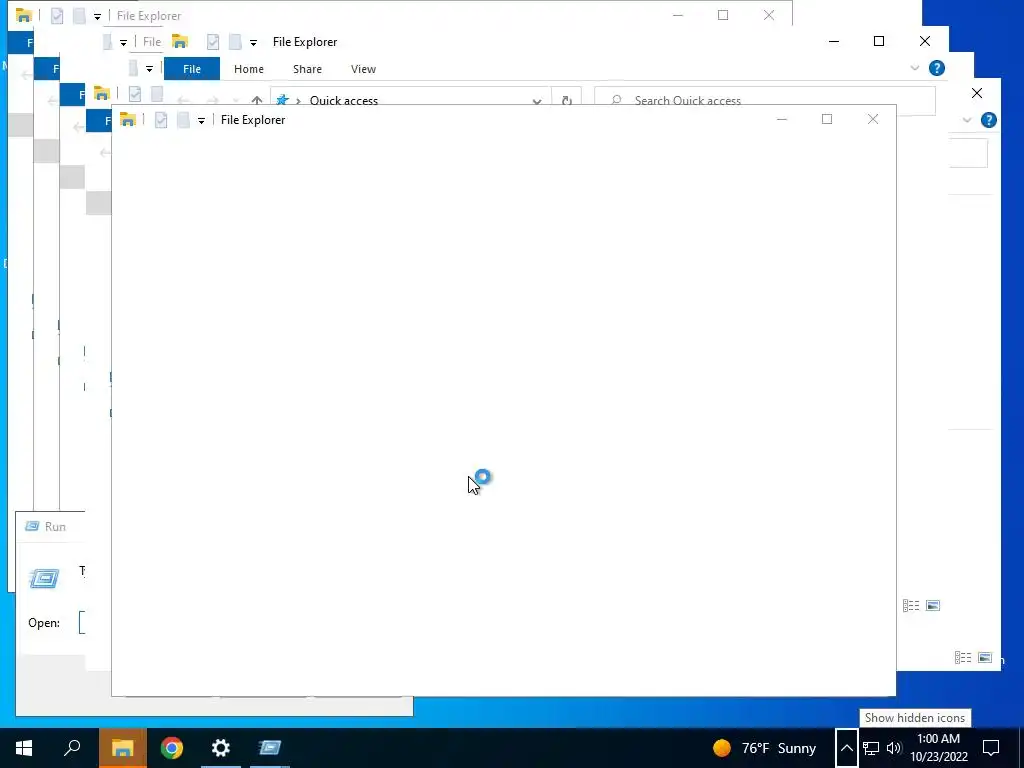Open Quick Access Toolbar dropdown in rearmost window
Viewport: 1024px width, 768px height.
click(97, 16)
